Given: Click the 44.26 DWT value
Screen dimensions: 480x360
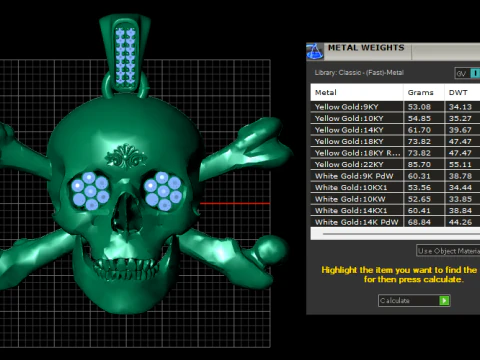Looking at the screenshot, I should tap(460, 222).
